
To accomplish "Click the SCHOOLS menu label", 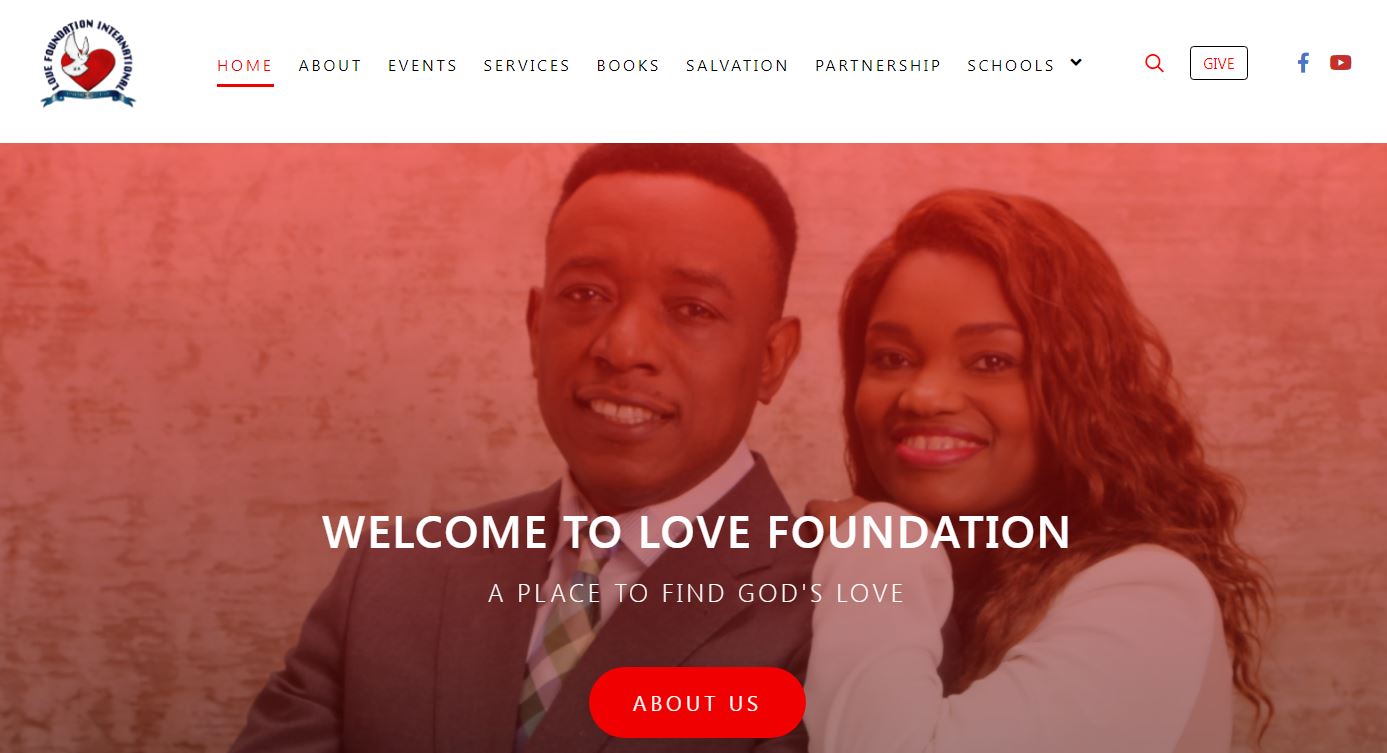I will (x=1011, y=65).
